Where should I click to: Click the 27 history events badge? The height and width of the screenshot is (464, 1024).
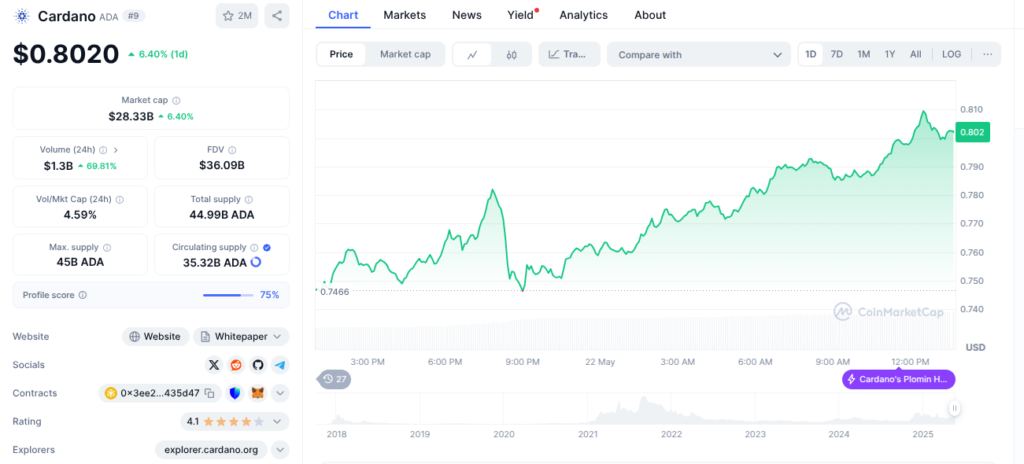coord(334,379)
